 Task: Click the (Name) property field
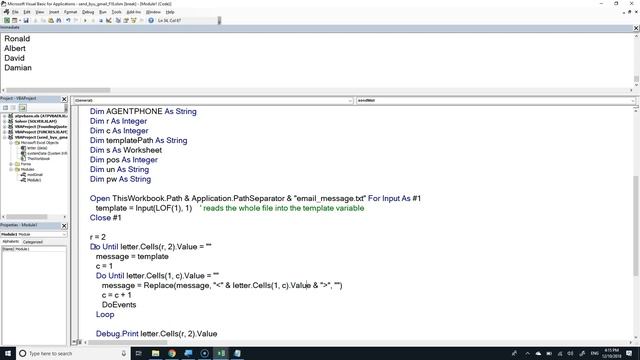[x=33, y=249]
